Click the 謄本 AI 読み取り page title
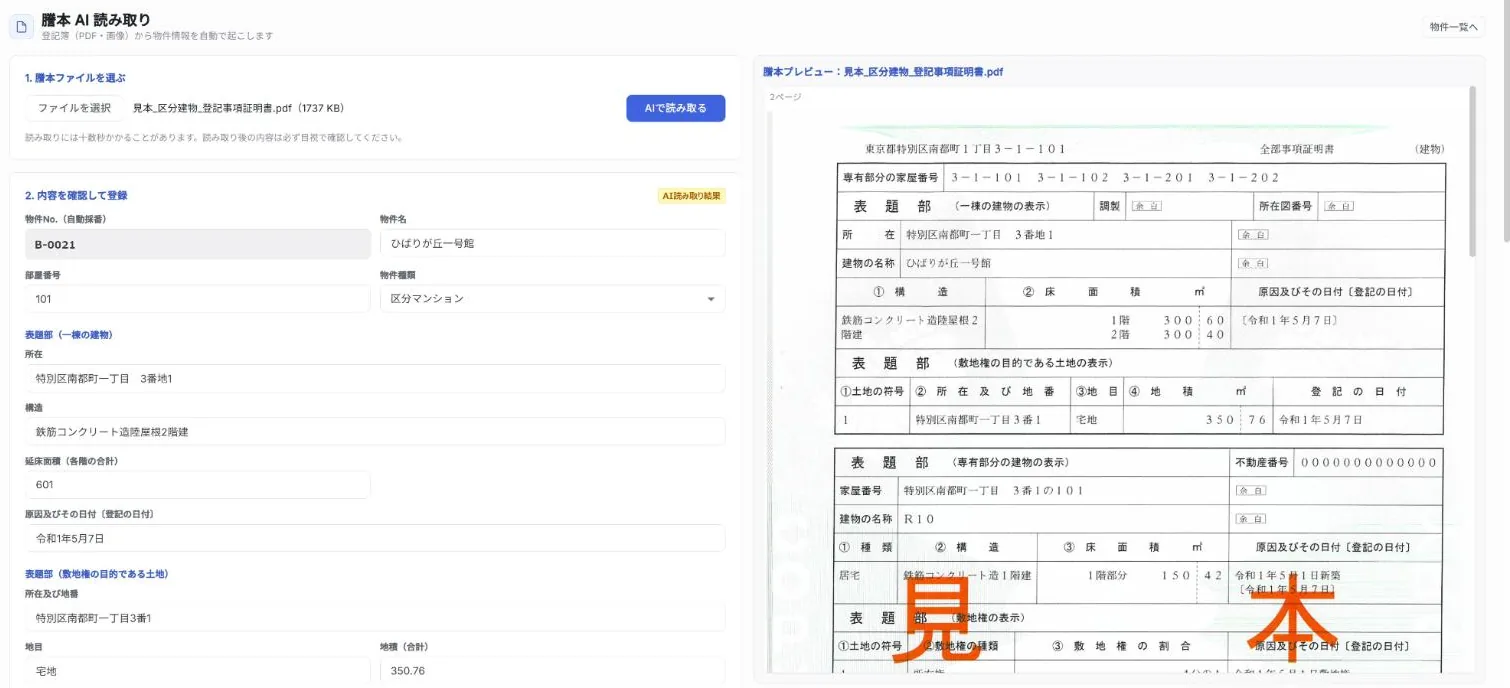Image resolution: width=1510 pixels, height=688 pixels. point(96,20)
